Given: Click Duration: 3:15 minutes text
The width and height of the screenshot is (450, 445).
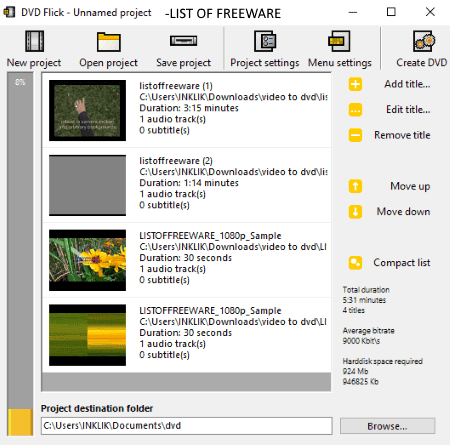Looking at the screenshot, I should point(189,108).
